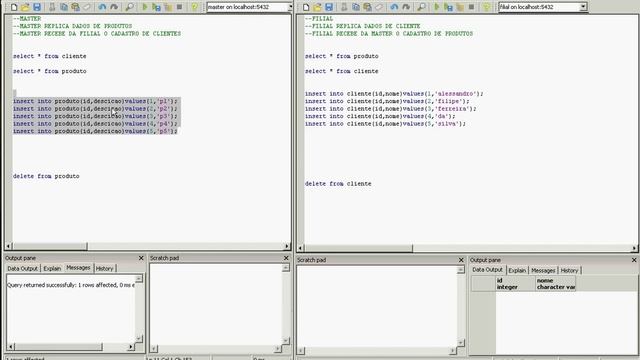The height and width of the screenshot is (360, 640).
Task: Redo icon in filial window toolbar
Action: coord(406,7)
